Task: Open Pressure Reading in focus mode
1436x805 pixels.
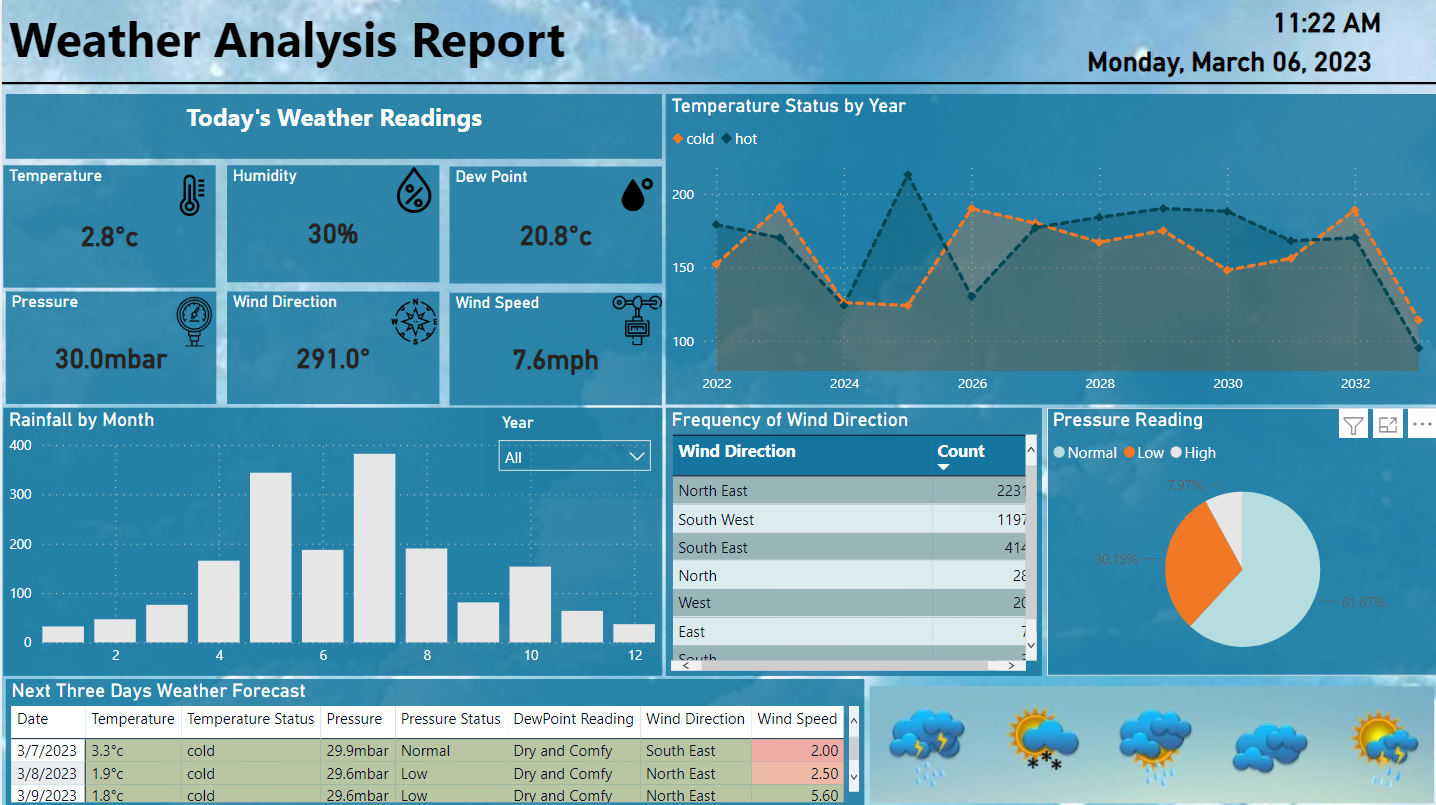Action: pos(1387,423)
